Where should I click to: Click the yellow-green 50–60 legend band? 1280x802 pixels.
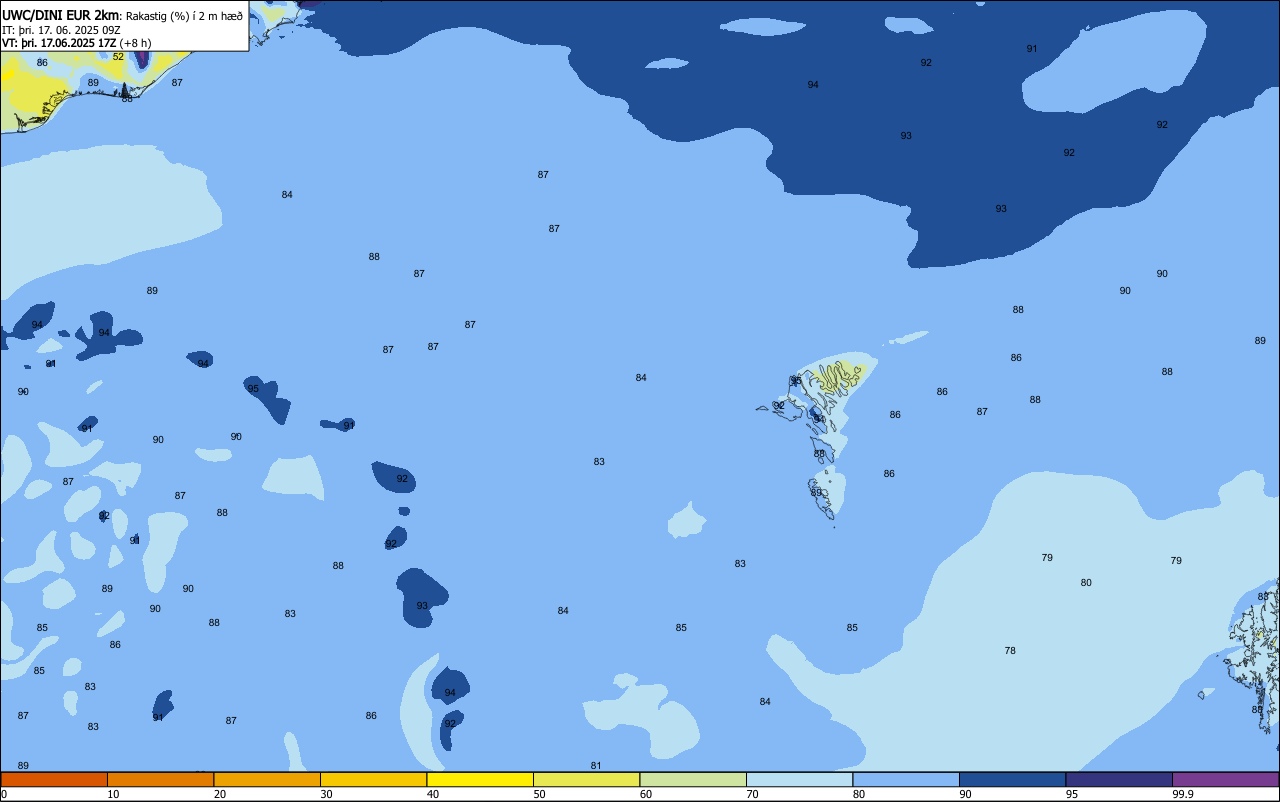(x=586, y=779)
